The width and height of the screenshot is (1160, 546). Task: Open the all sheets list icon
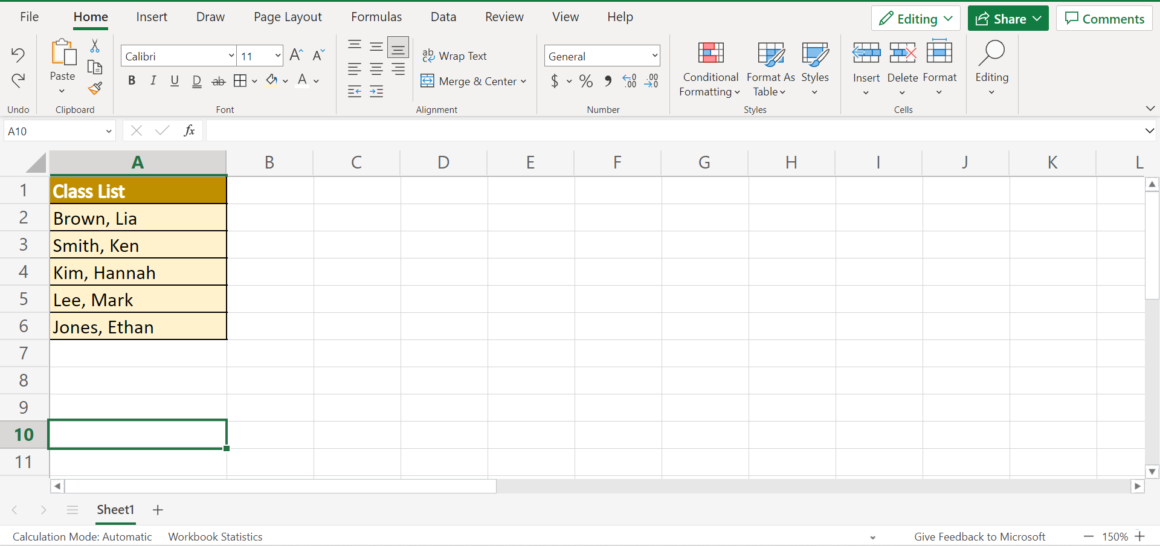tap(72, 510)
